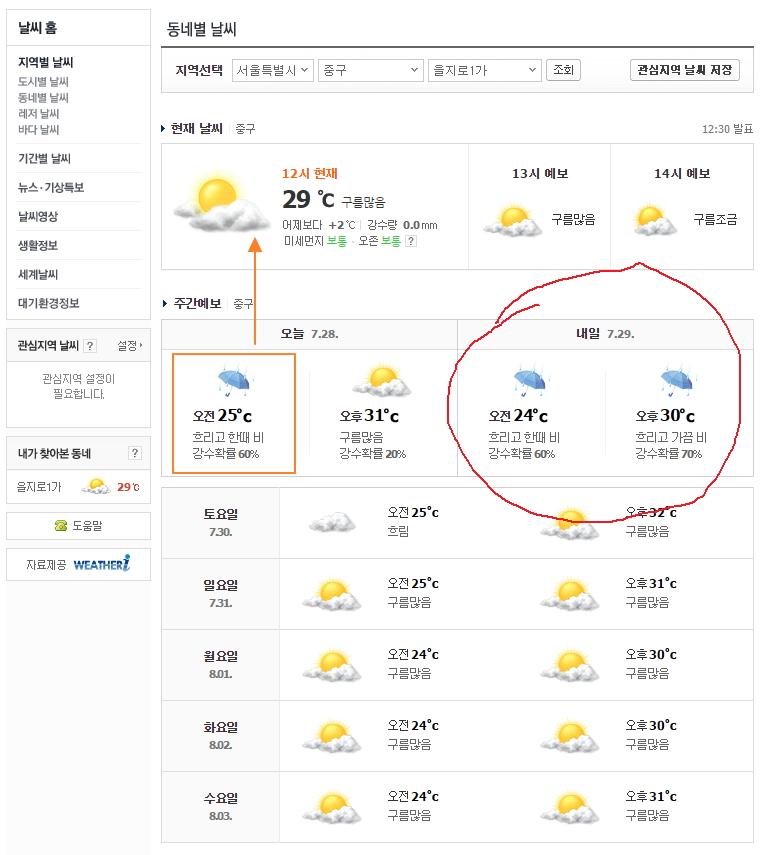
Task: Expand the 을지로1가 neighborhood dropdown
Action: pyautogui.click(x=483, y=70)
